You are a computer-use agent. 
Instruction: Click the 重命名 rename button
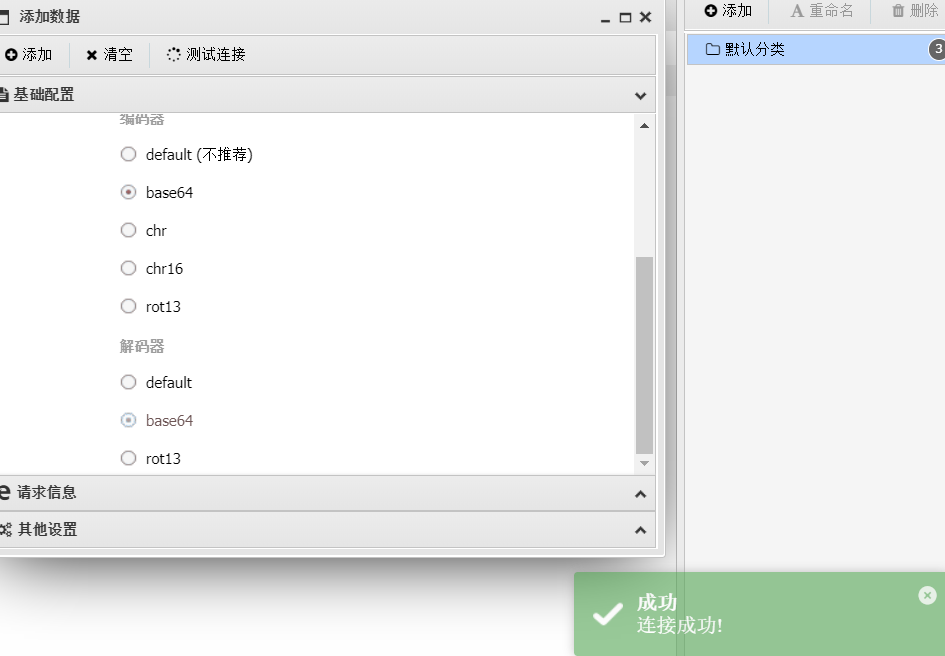[x=822, y=10]
